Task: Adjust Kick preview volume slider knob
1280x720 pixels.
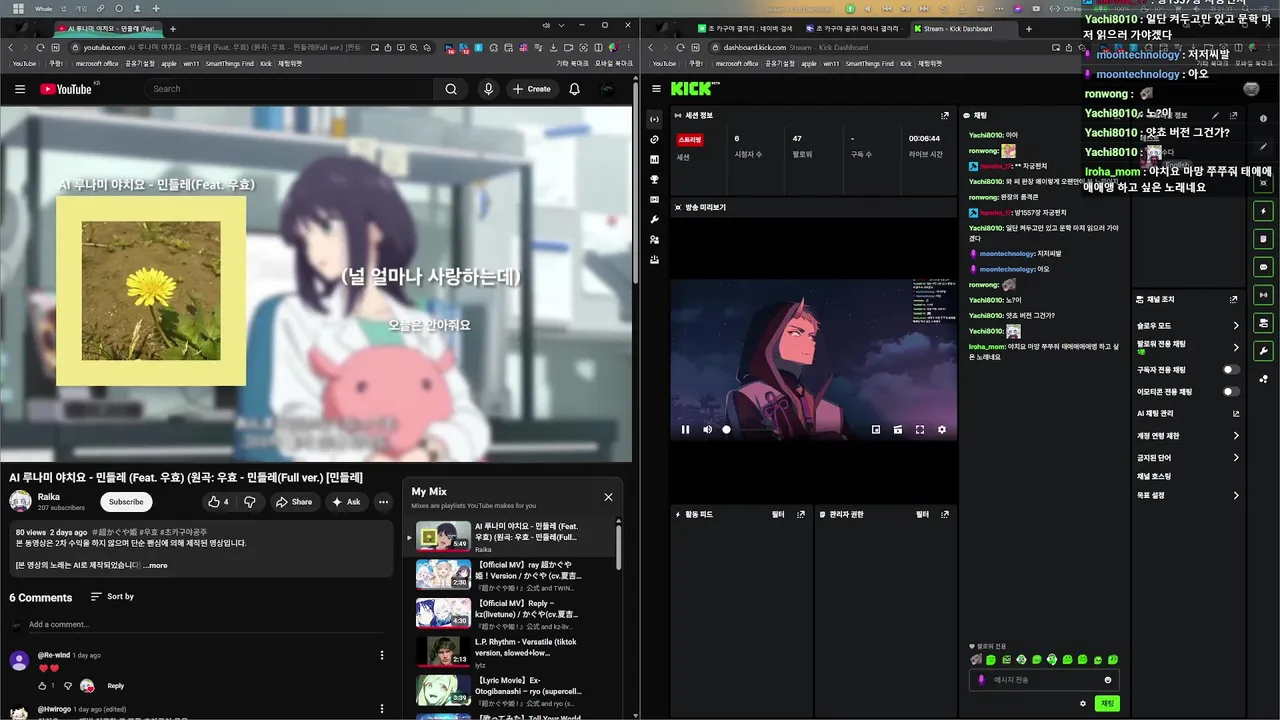Action: click(726, 430)
